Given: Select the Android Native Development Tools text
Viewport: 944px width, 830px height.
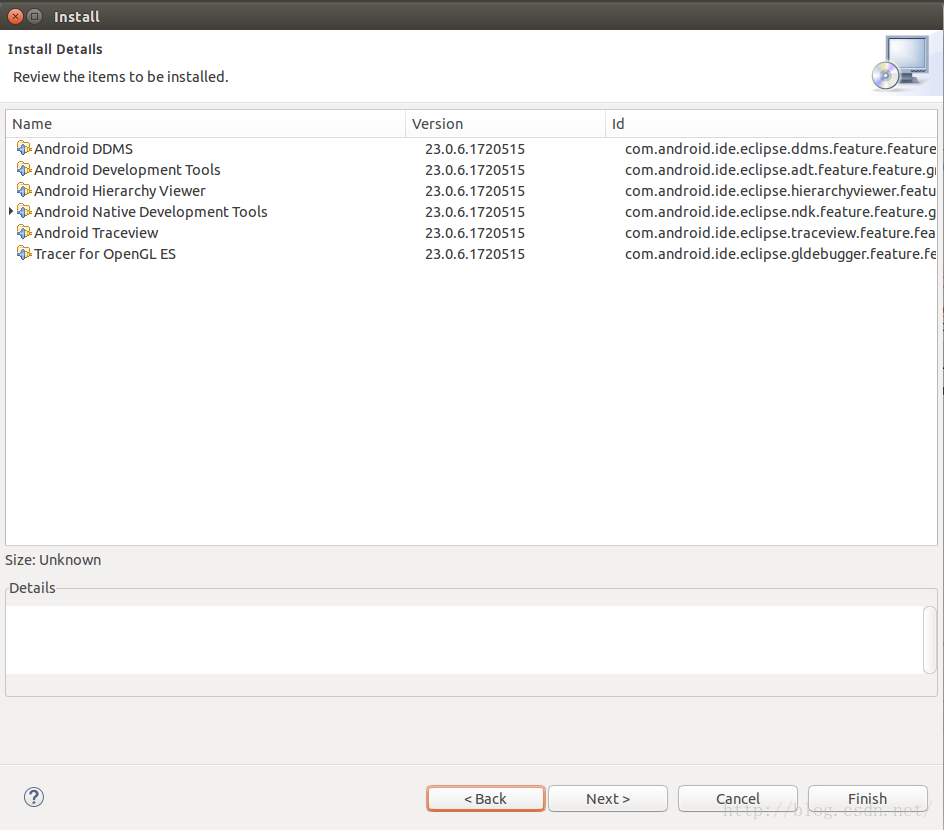Looking at the screenshot, I should [x=151, y=212].
